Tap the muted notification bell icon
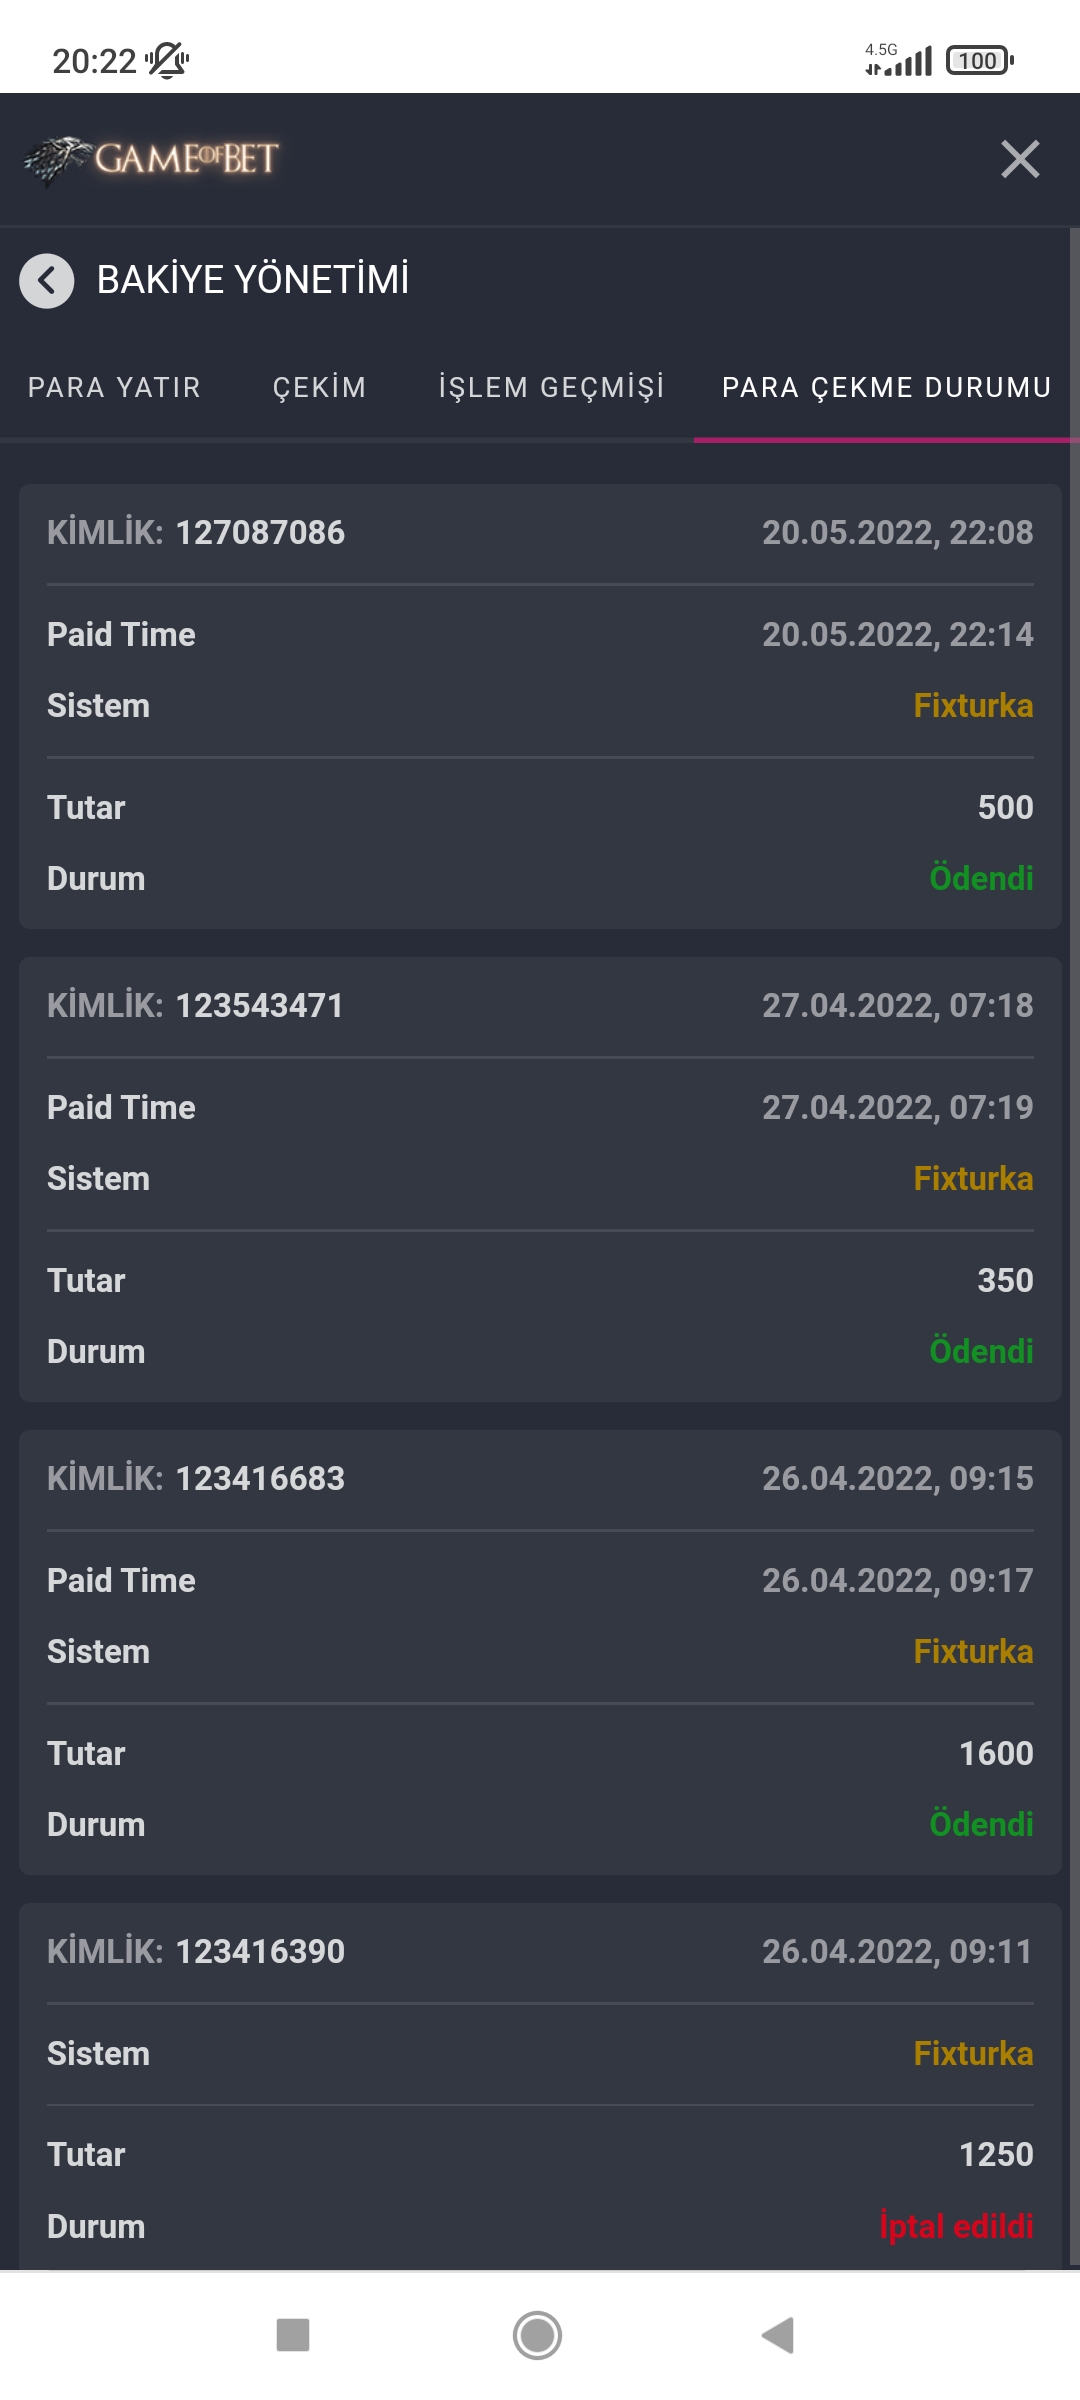 (x=167, y=61)
